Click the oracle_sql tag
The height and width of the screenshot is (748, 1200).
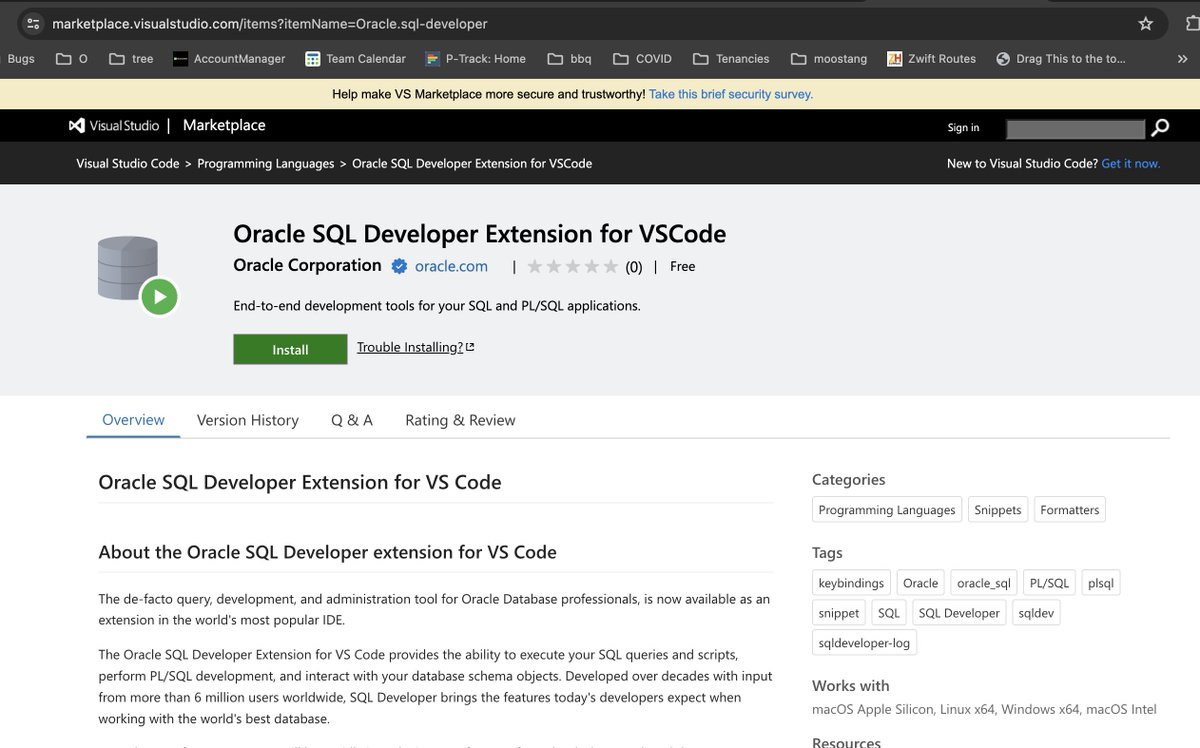[984, 583]
